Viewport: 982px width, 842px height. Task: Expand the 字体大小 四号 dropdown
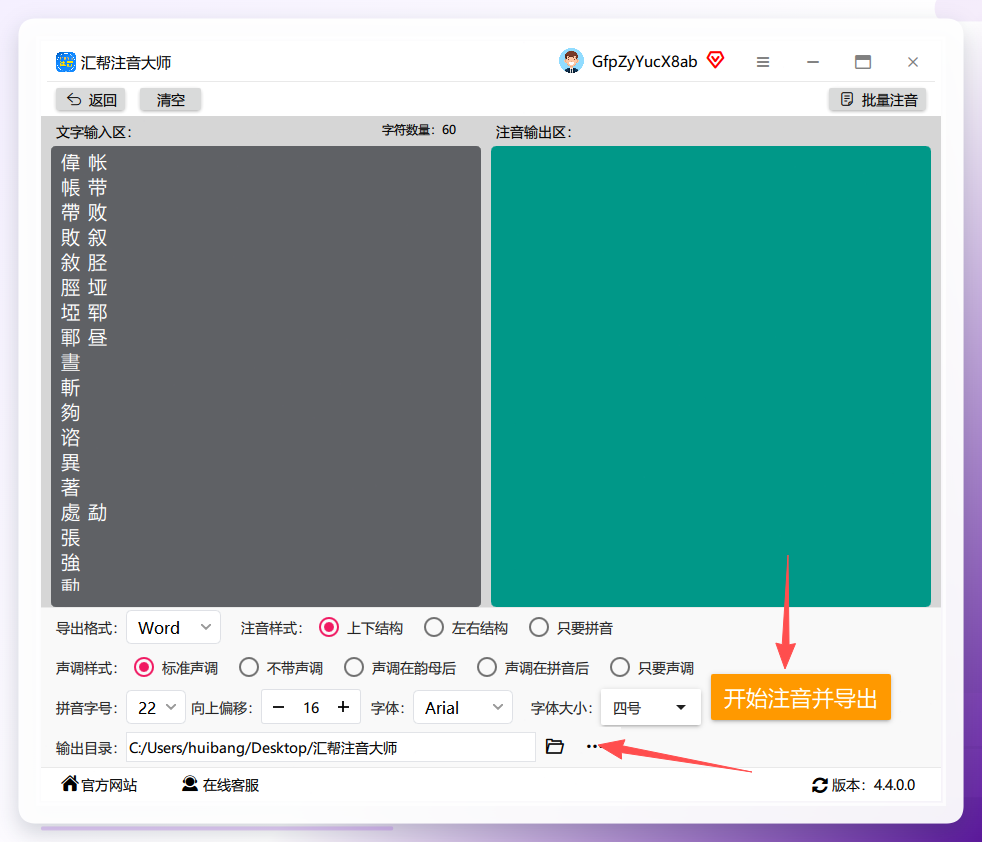(x=650, y=707)
